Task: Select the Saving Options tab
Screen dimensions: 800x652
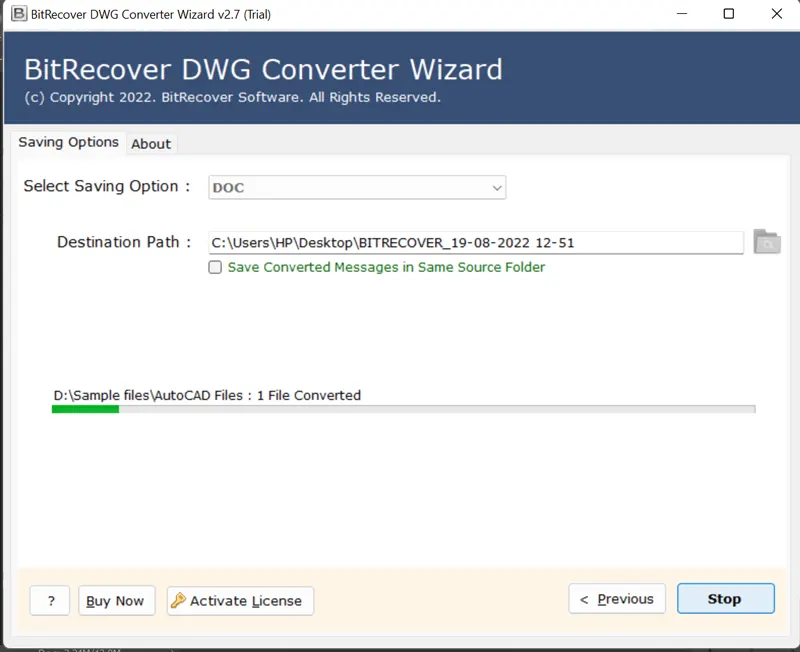Action: [x=68, y=142]
